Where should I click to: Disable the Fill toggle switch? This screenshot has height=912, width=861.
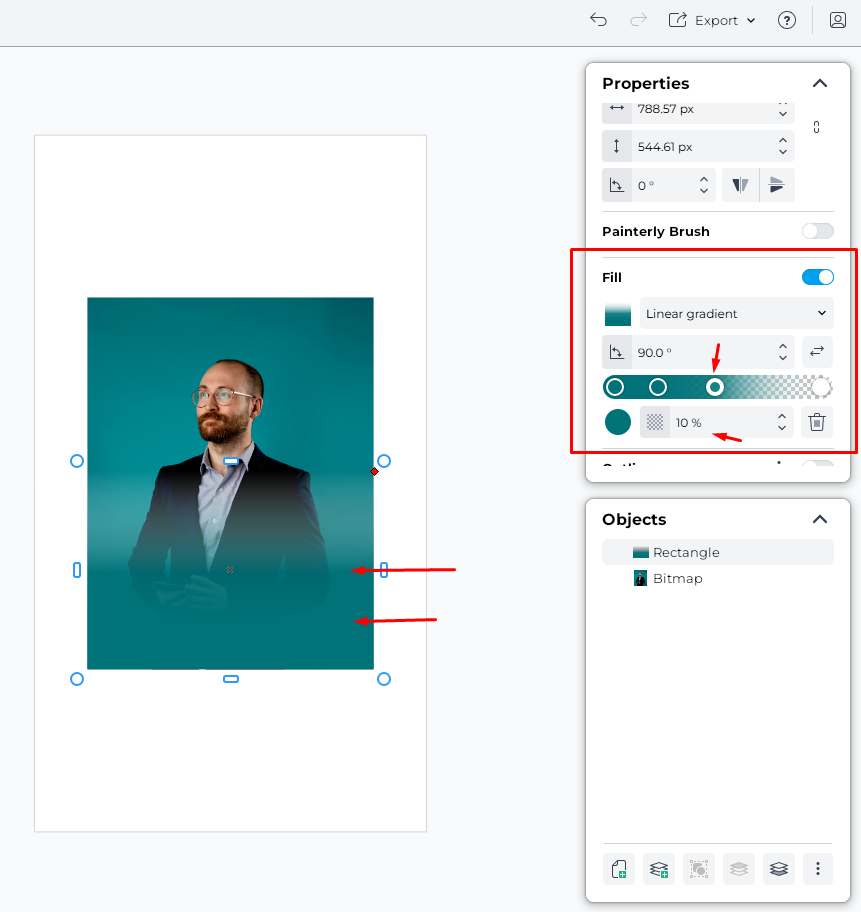pos(817,277)
